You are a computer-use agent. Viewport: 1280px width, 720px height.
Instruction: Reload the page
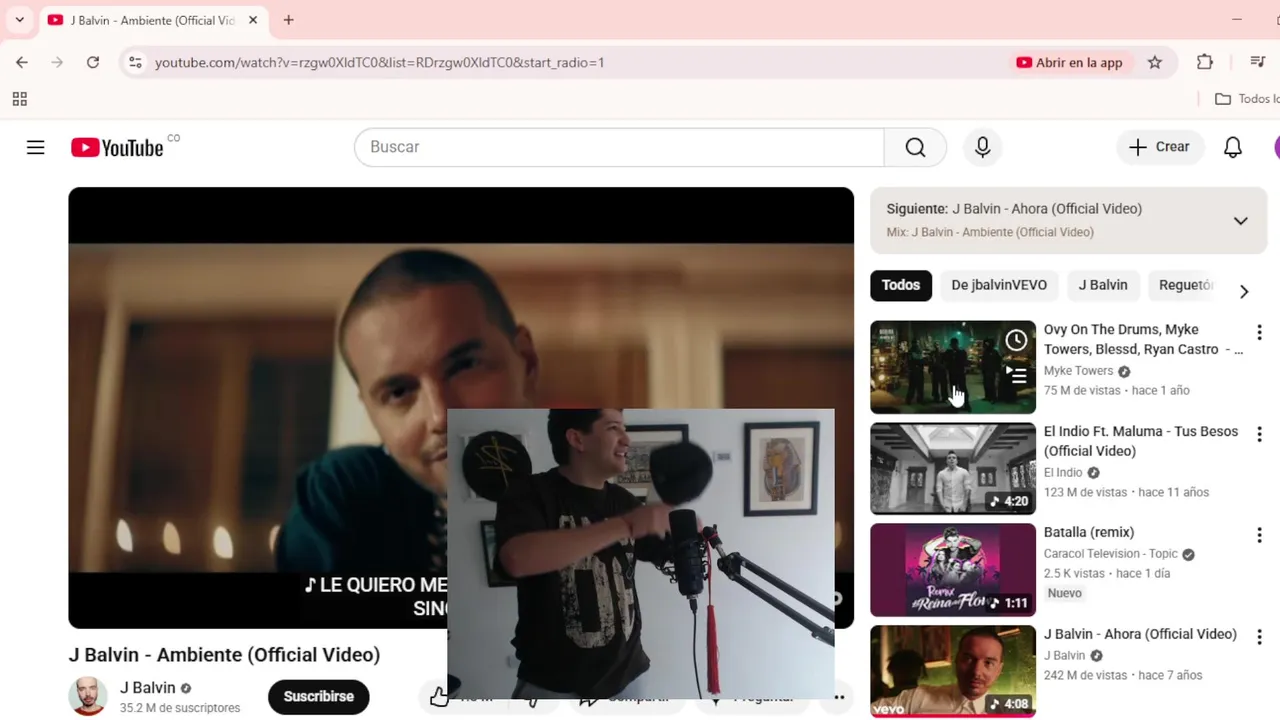pos(93,62)
